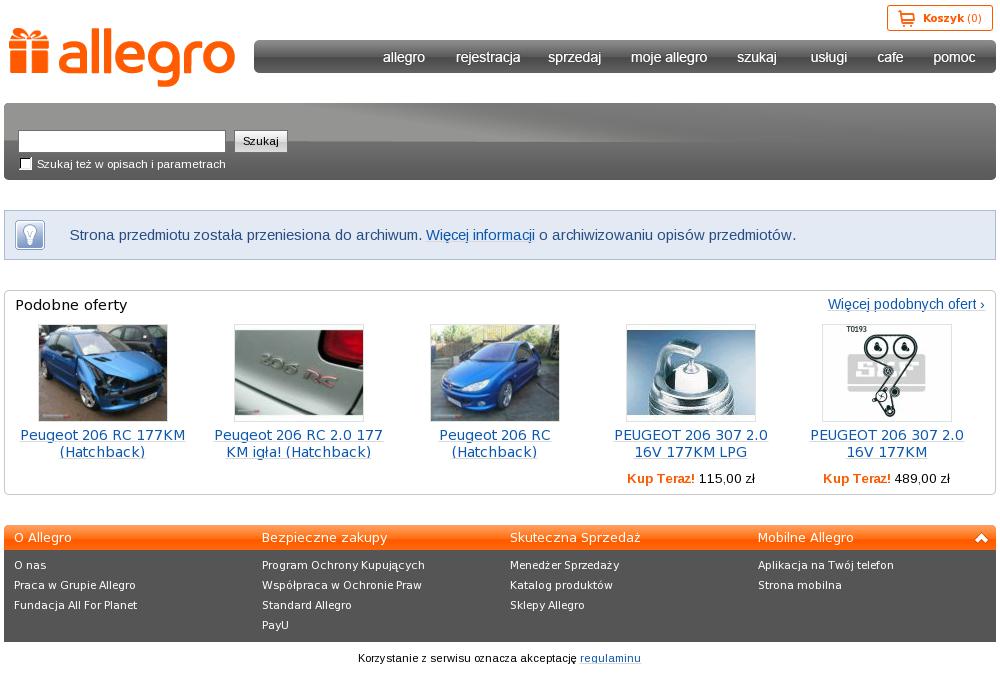Image resolution: width=1000 pixels, height=678 pixels.
Task: Click the 'Podobne oferty' section heading
Action: (x=71, y=305)
